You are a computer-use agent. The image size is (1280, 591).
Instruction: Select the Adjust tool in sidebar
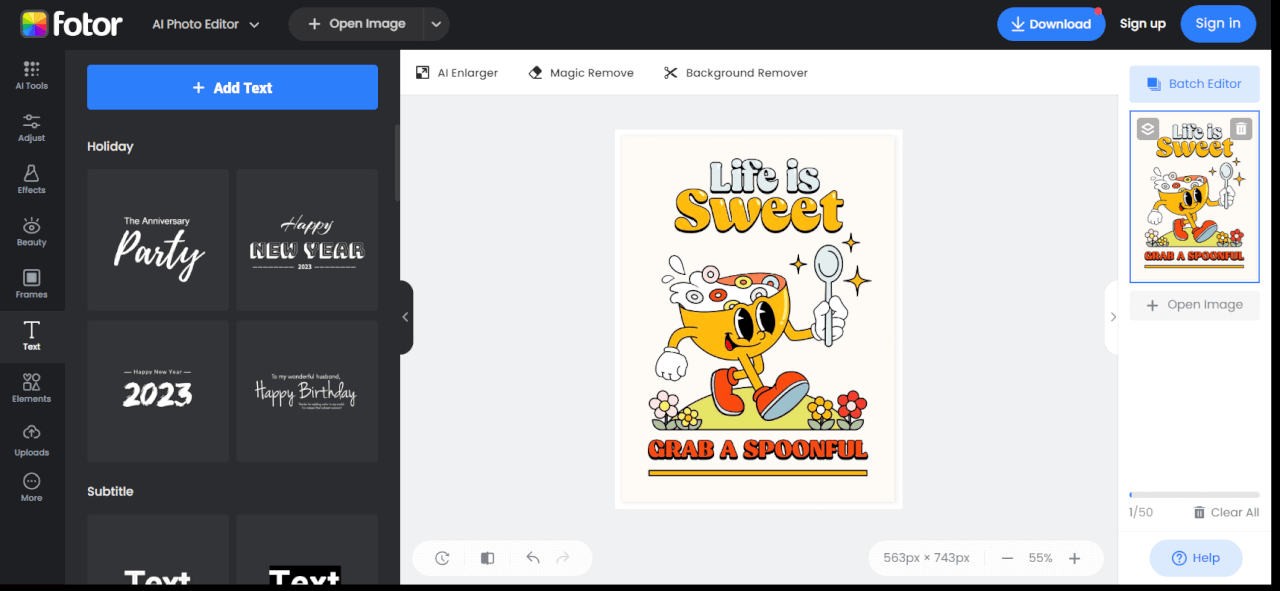[31, 127]
